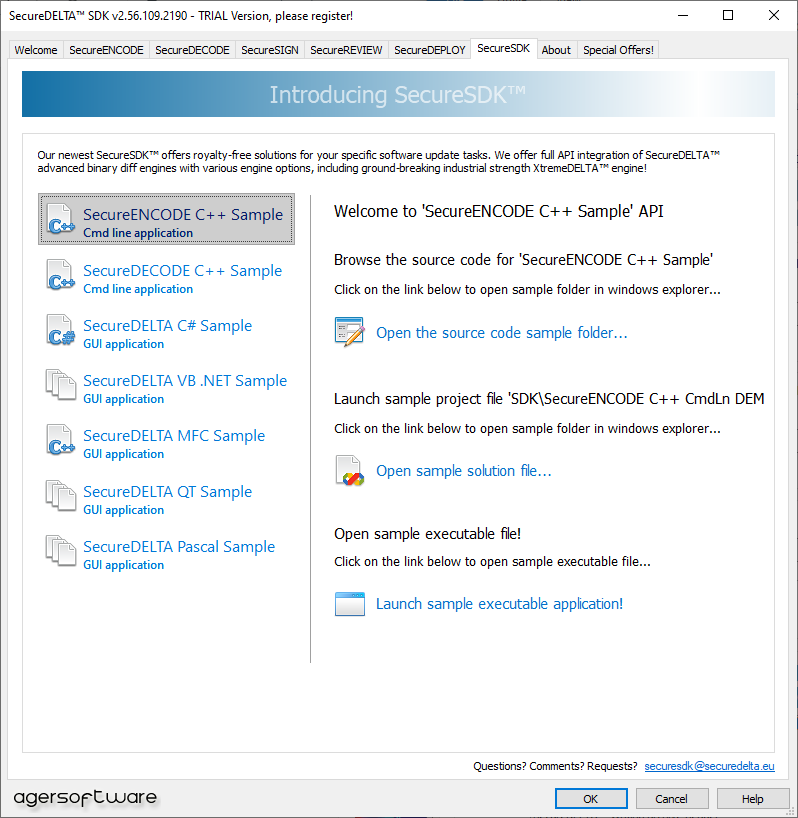This screenshot has height=818, width=798.
Task: Go to the Special Offers! tab
Action: tap(618, 50)
